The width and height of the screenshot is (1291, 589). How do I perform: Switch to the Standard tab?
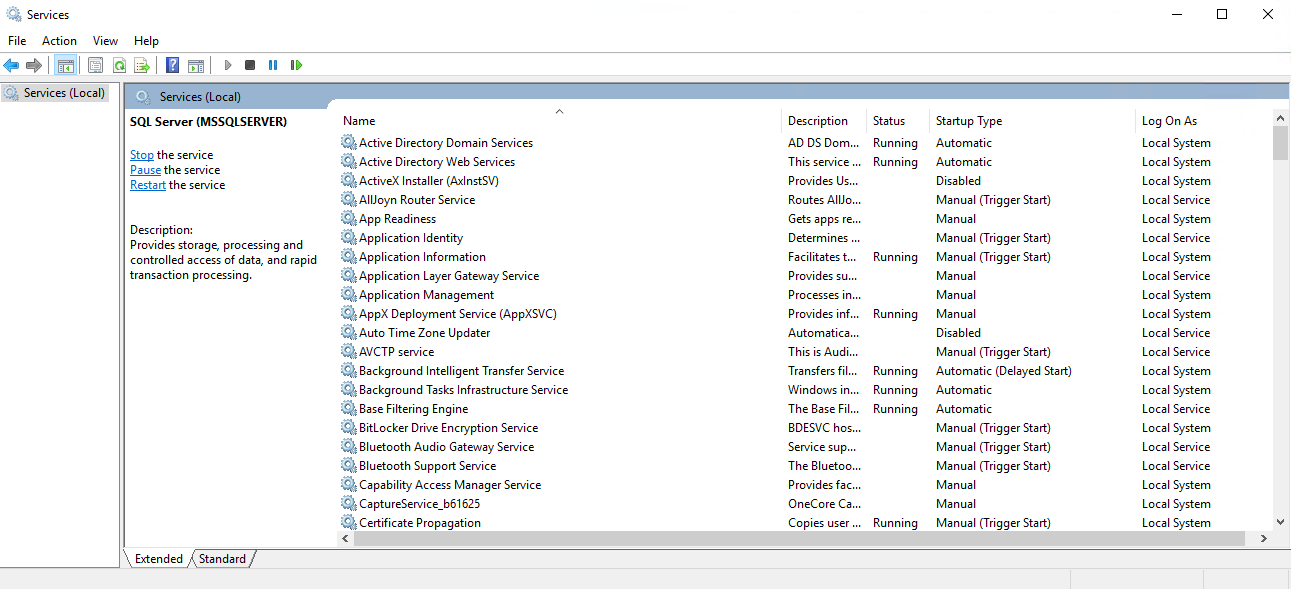coord(222,559)
